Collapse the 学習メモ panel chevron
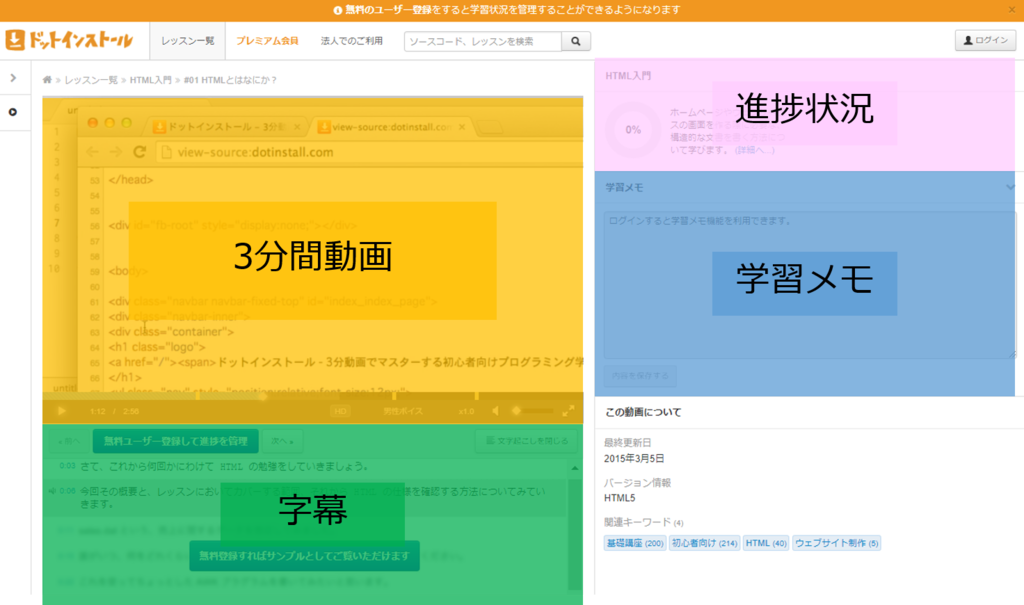The image size is (1024, 605). tap(1010, 188)
